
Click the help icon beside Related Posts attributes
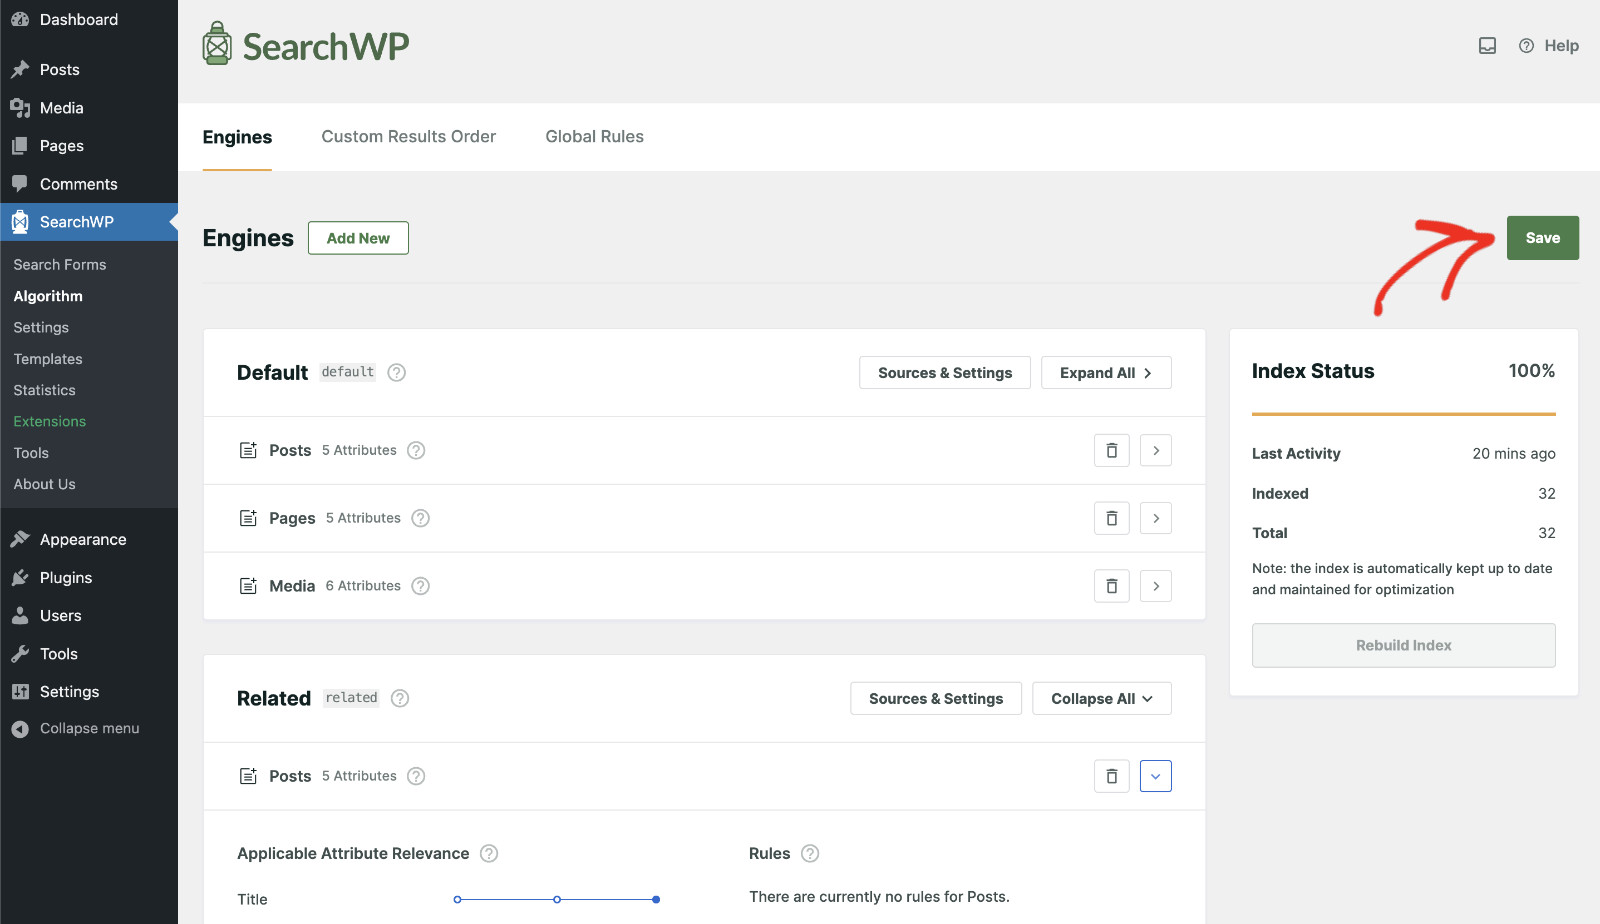416,776
